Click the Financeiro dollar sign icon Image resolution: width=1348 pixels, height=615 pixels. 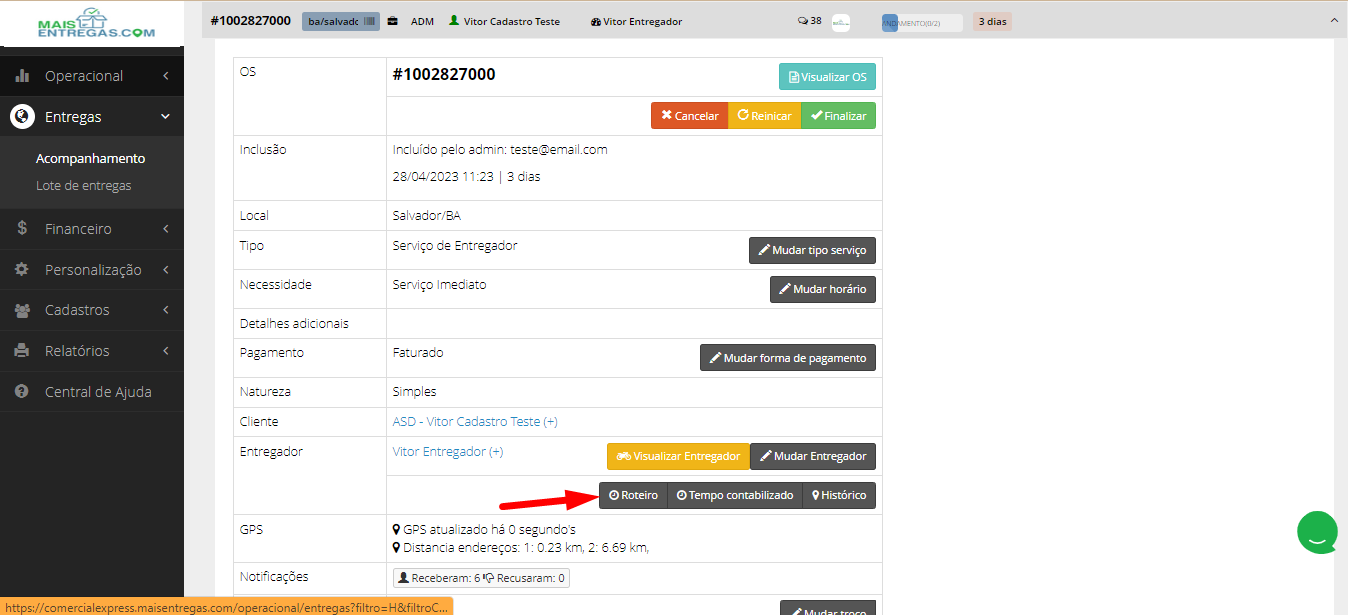pyautogui.click(x=22, y=229)
